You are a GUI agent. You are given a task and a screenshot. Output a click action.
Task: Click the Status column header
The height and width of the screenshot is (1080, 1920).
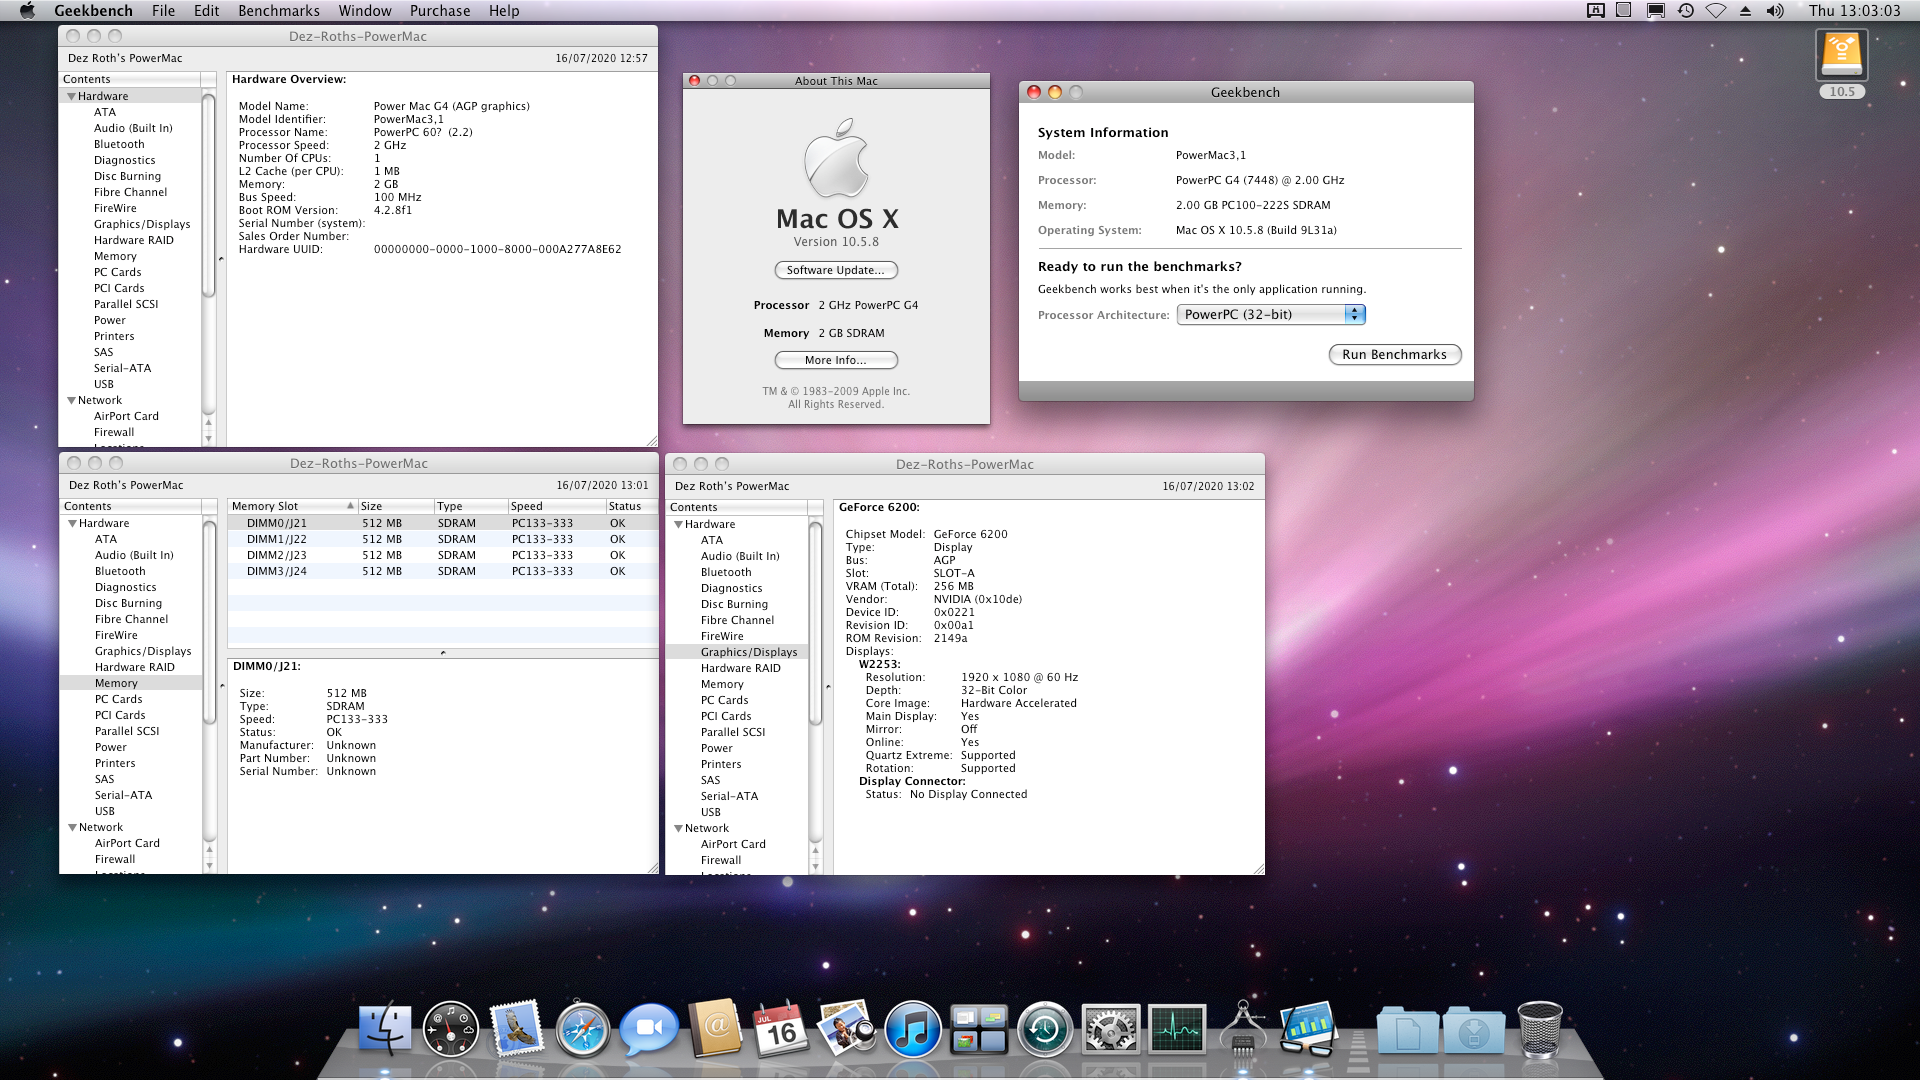point(631,507)
